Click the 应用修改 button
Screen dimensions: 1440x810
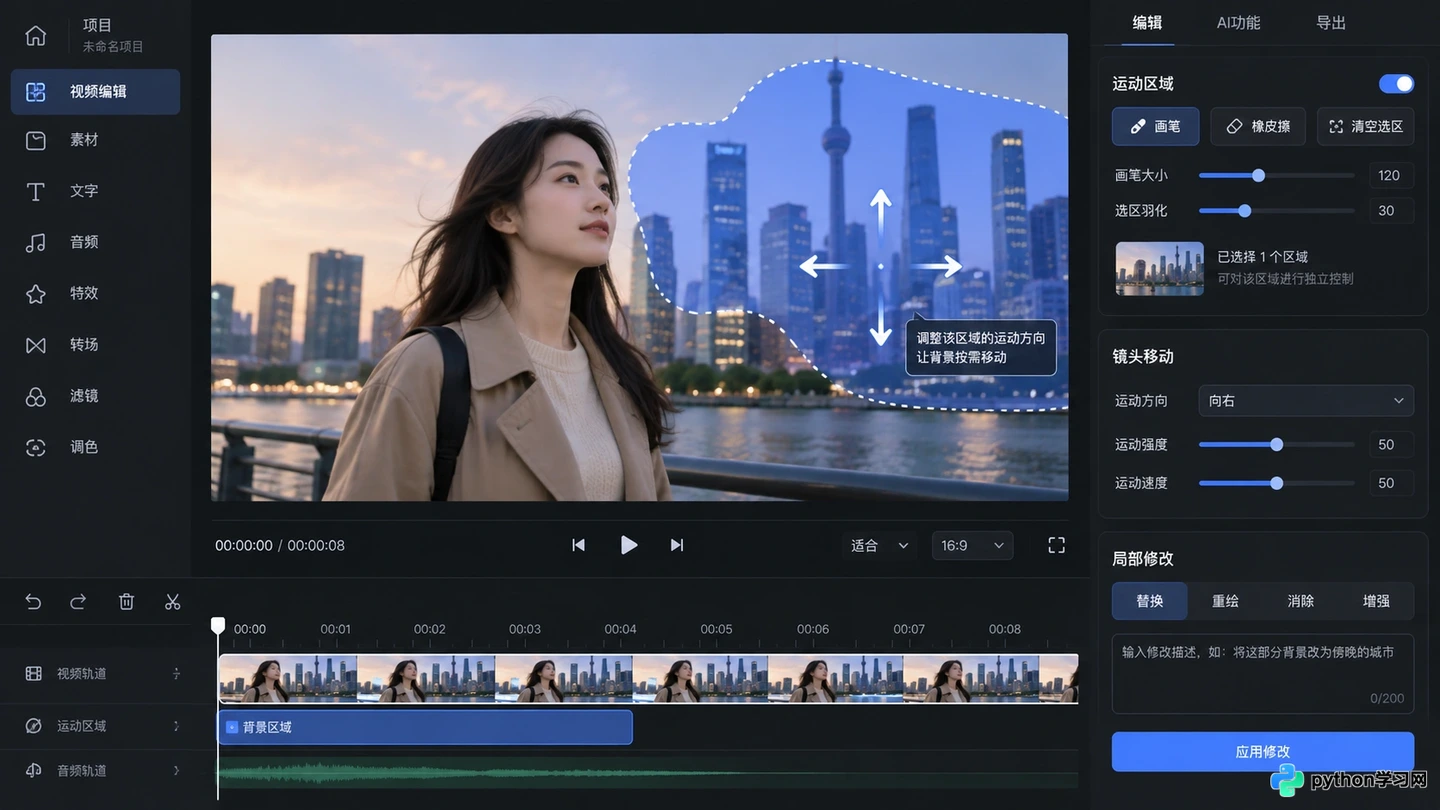1263,752
